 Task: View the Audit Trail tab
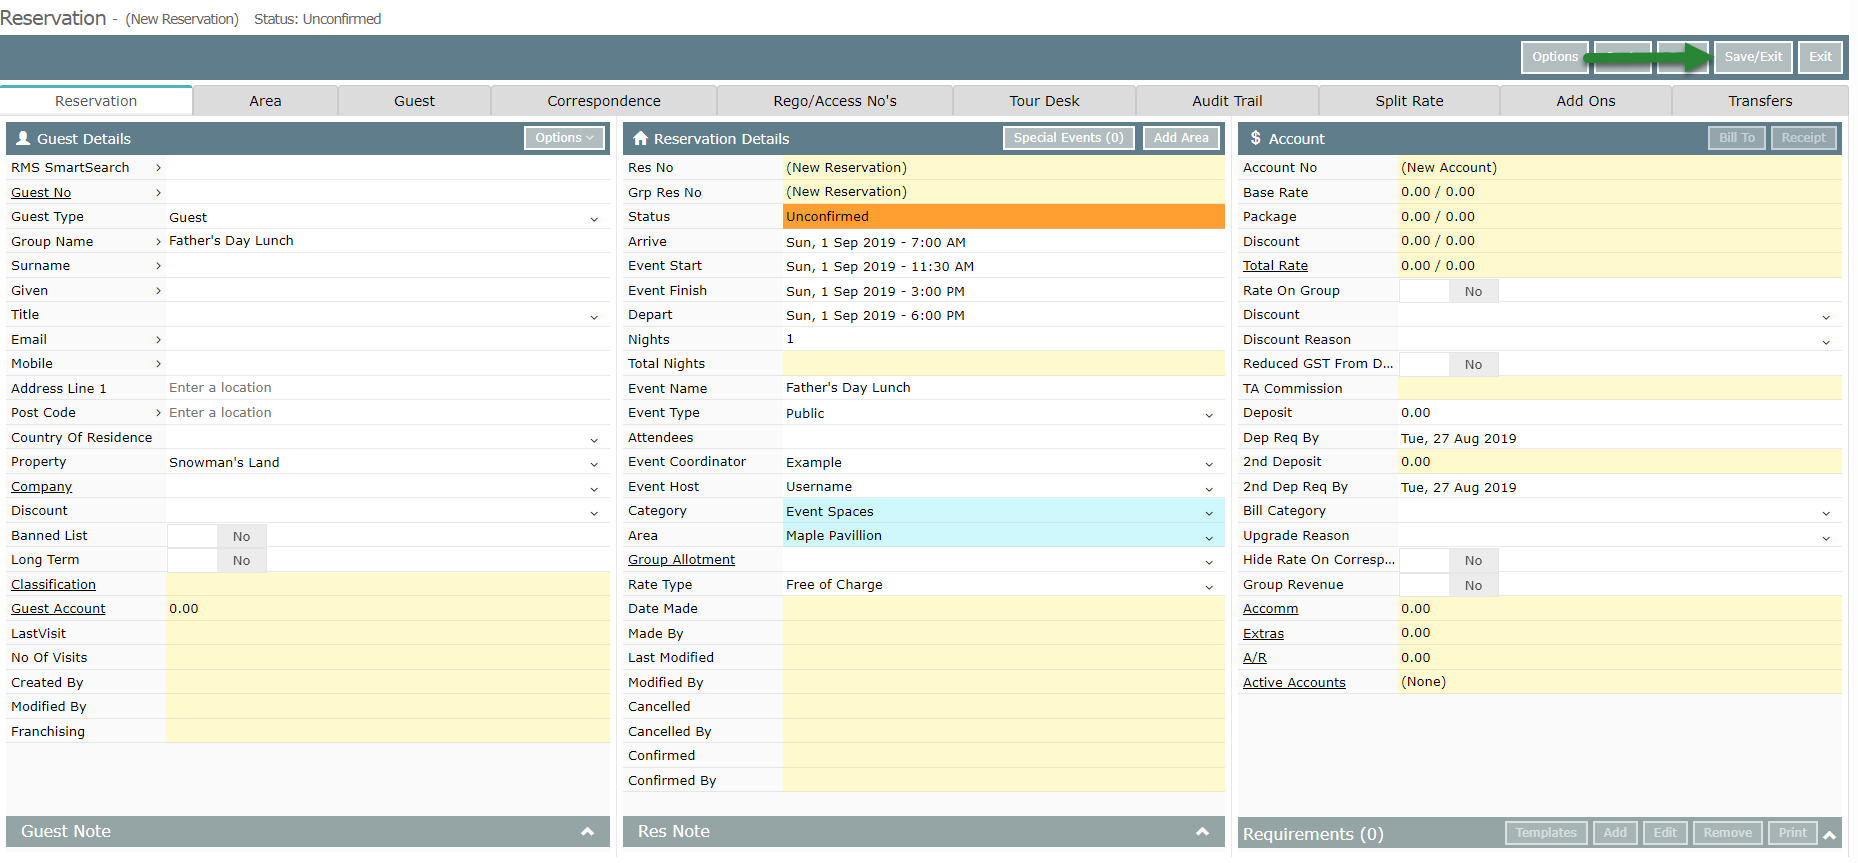click(1227, 101)
